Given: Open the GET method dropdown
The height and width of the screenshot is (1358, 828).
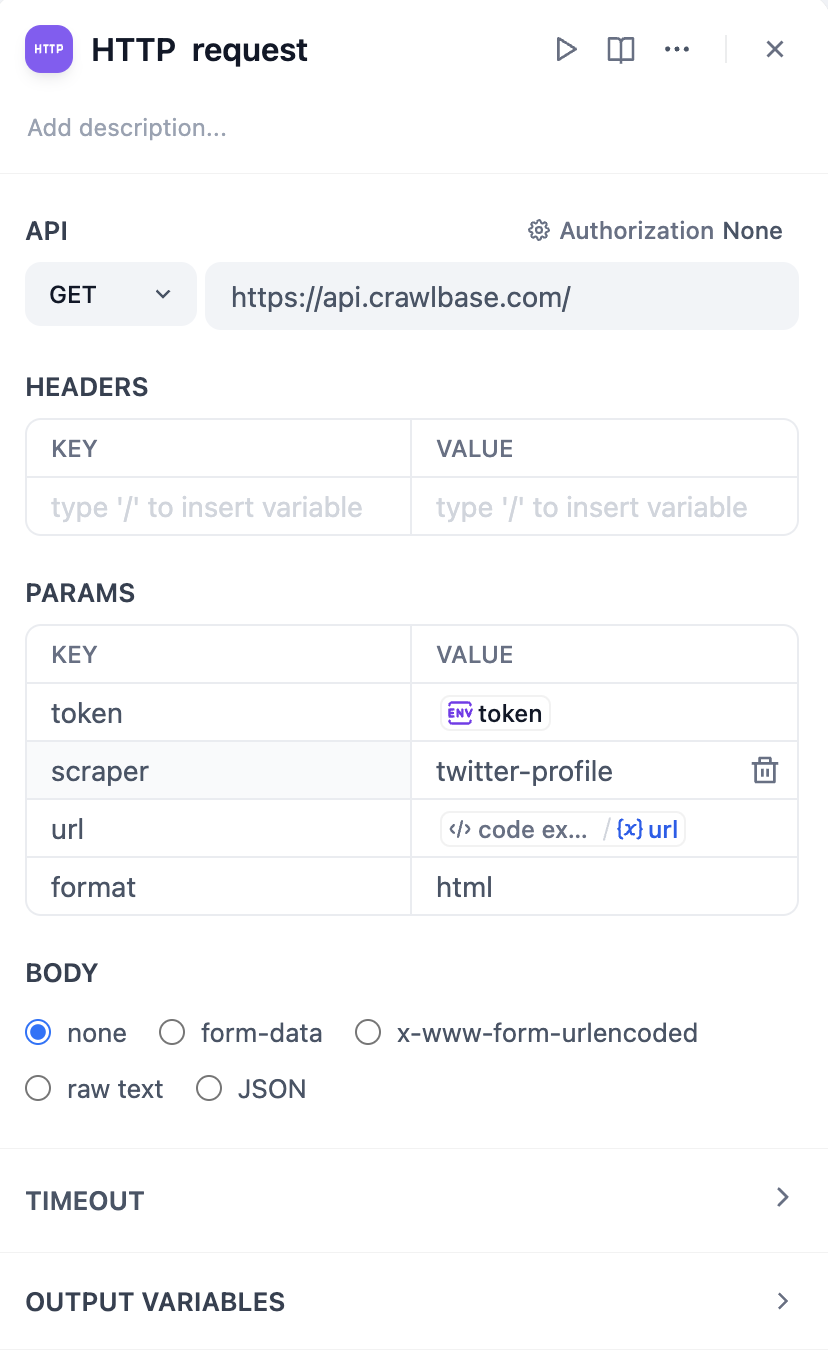Looking at the screenshot, I should pyautogui.click(x=110, y=295).
